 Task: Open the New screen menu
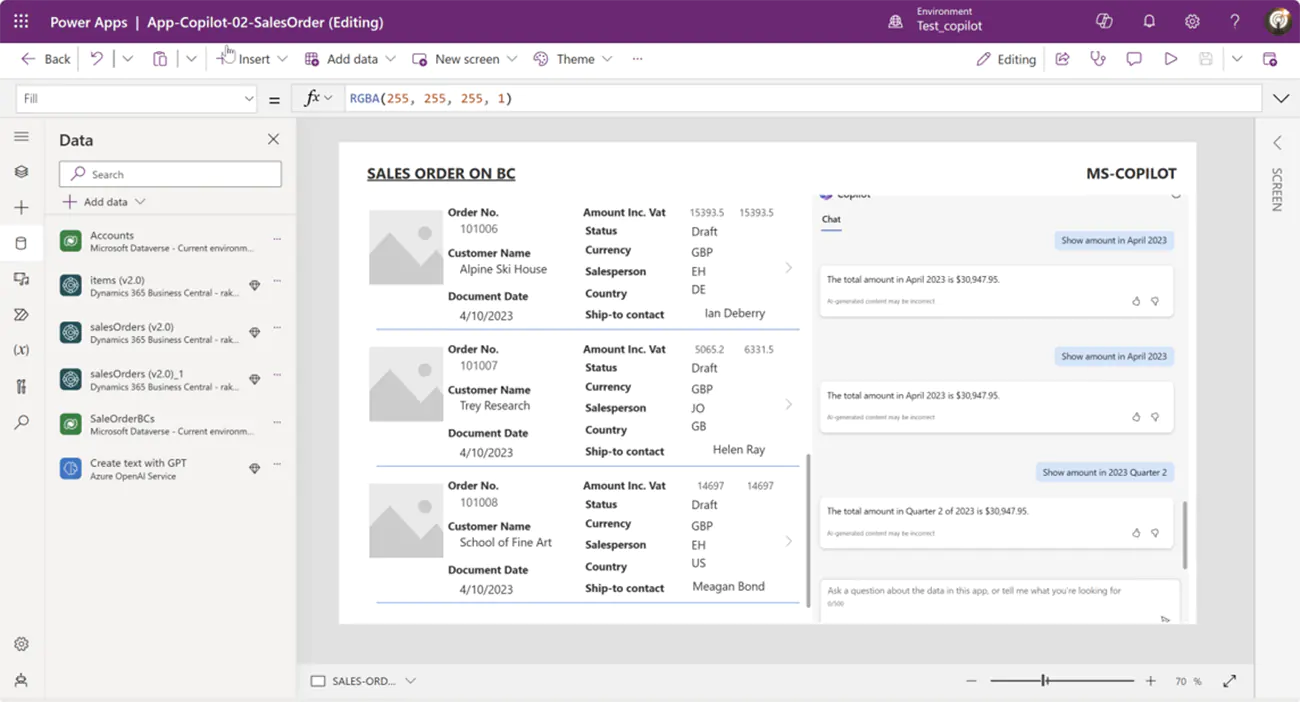(x=465, y=59)
